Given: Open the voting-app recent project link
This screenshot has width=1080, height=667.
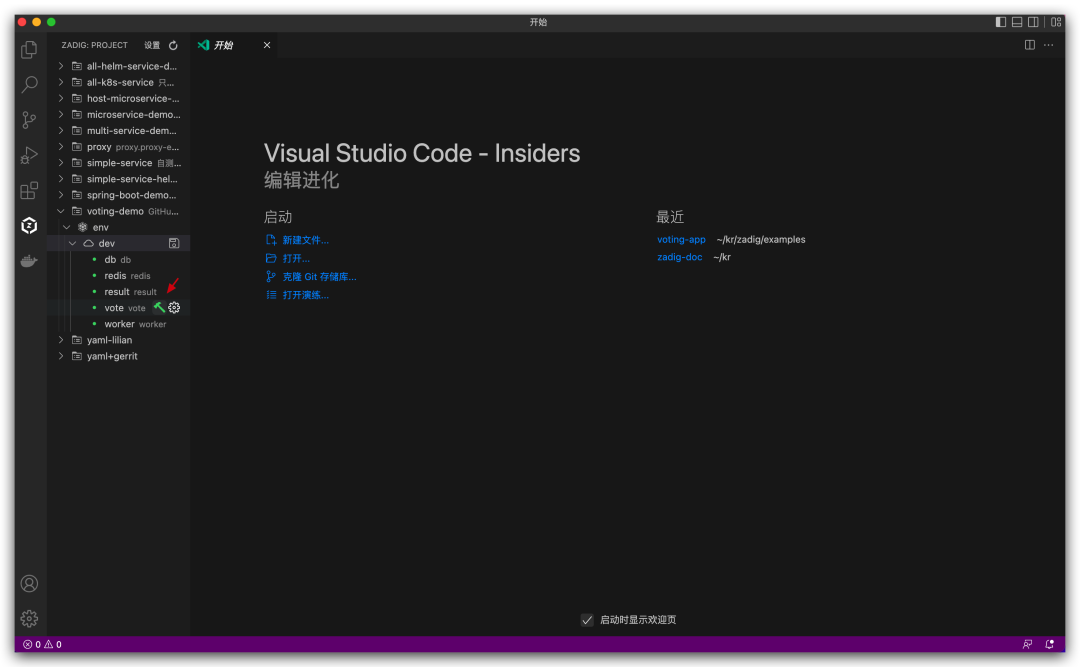Looking at the screenshot, I should click(x=681, y=239).
